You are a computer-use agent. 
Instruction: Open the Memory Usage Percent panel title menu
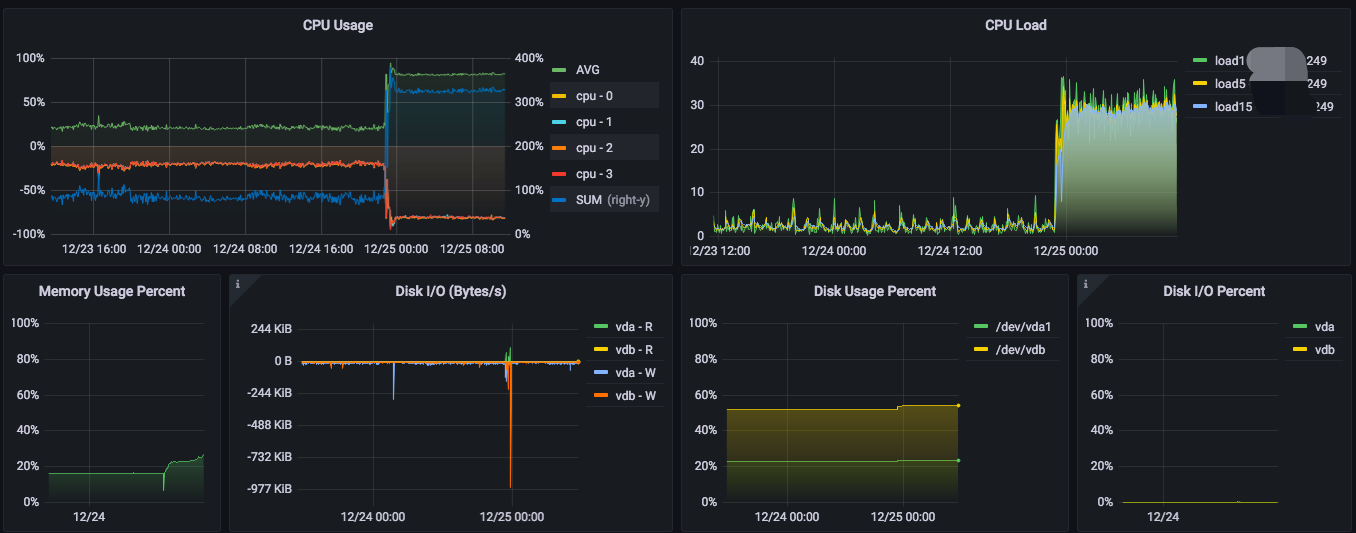coord(111,291)
